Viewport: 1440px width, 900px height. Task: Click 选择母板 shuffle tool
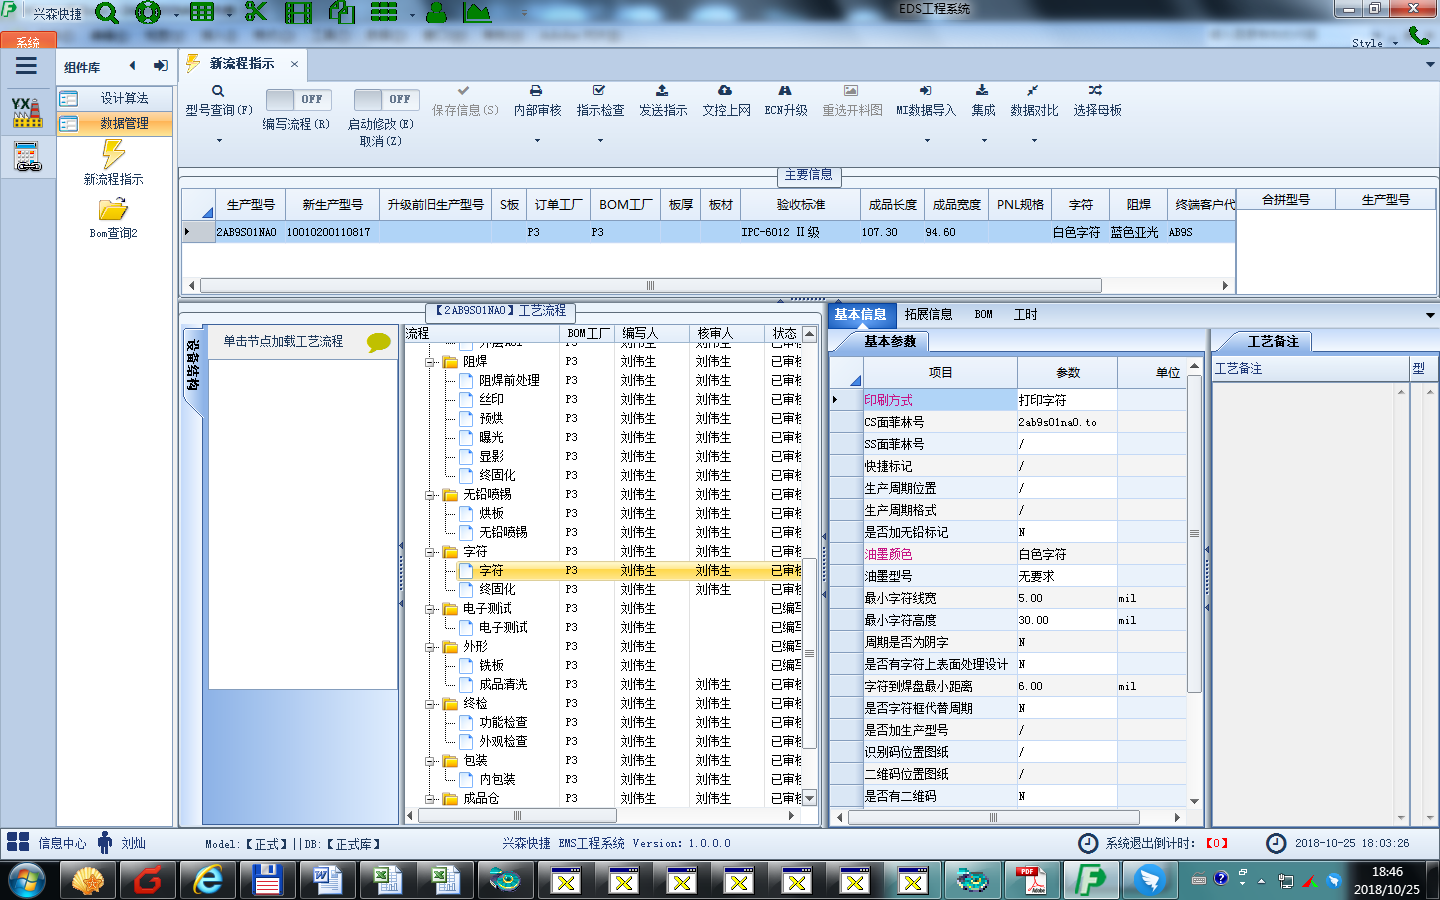coord(1097,101)
